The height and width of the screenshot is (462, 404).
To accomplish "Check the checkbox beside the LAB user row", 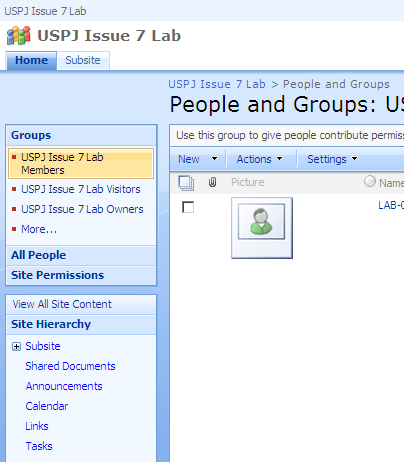I will [x=188, y=207].
